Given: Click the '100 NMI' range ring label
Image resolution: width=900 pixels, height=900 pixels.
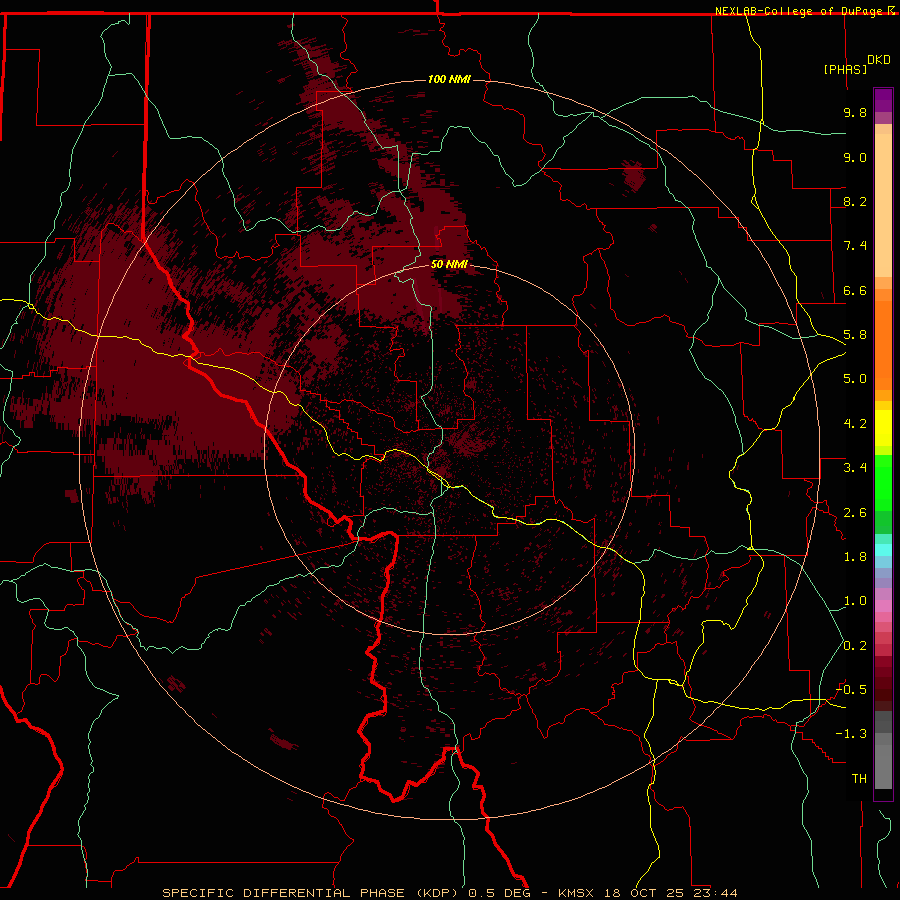Looking at the screenshot, I should coord(449,79).
